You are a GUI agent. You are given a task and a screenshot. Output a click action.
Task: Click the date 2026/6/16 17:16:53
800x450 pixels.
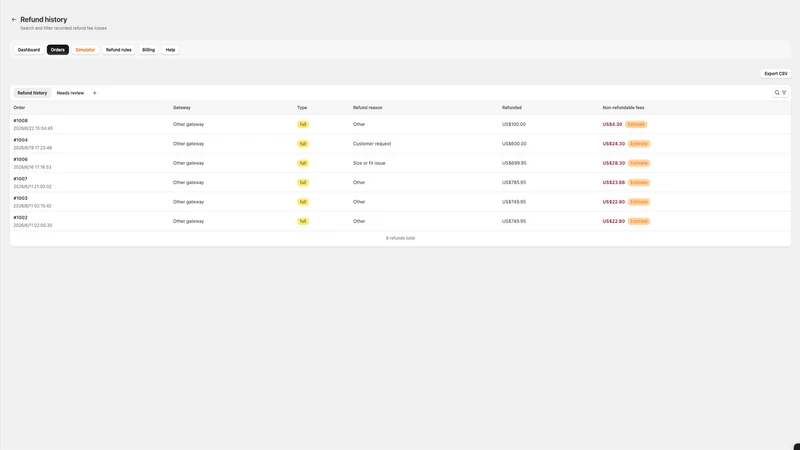(33, 167)
